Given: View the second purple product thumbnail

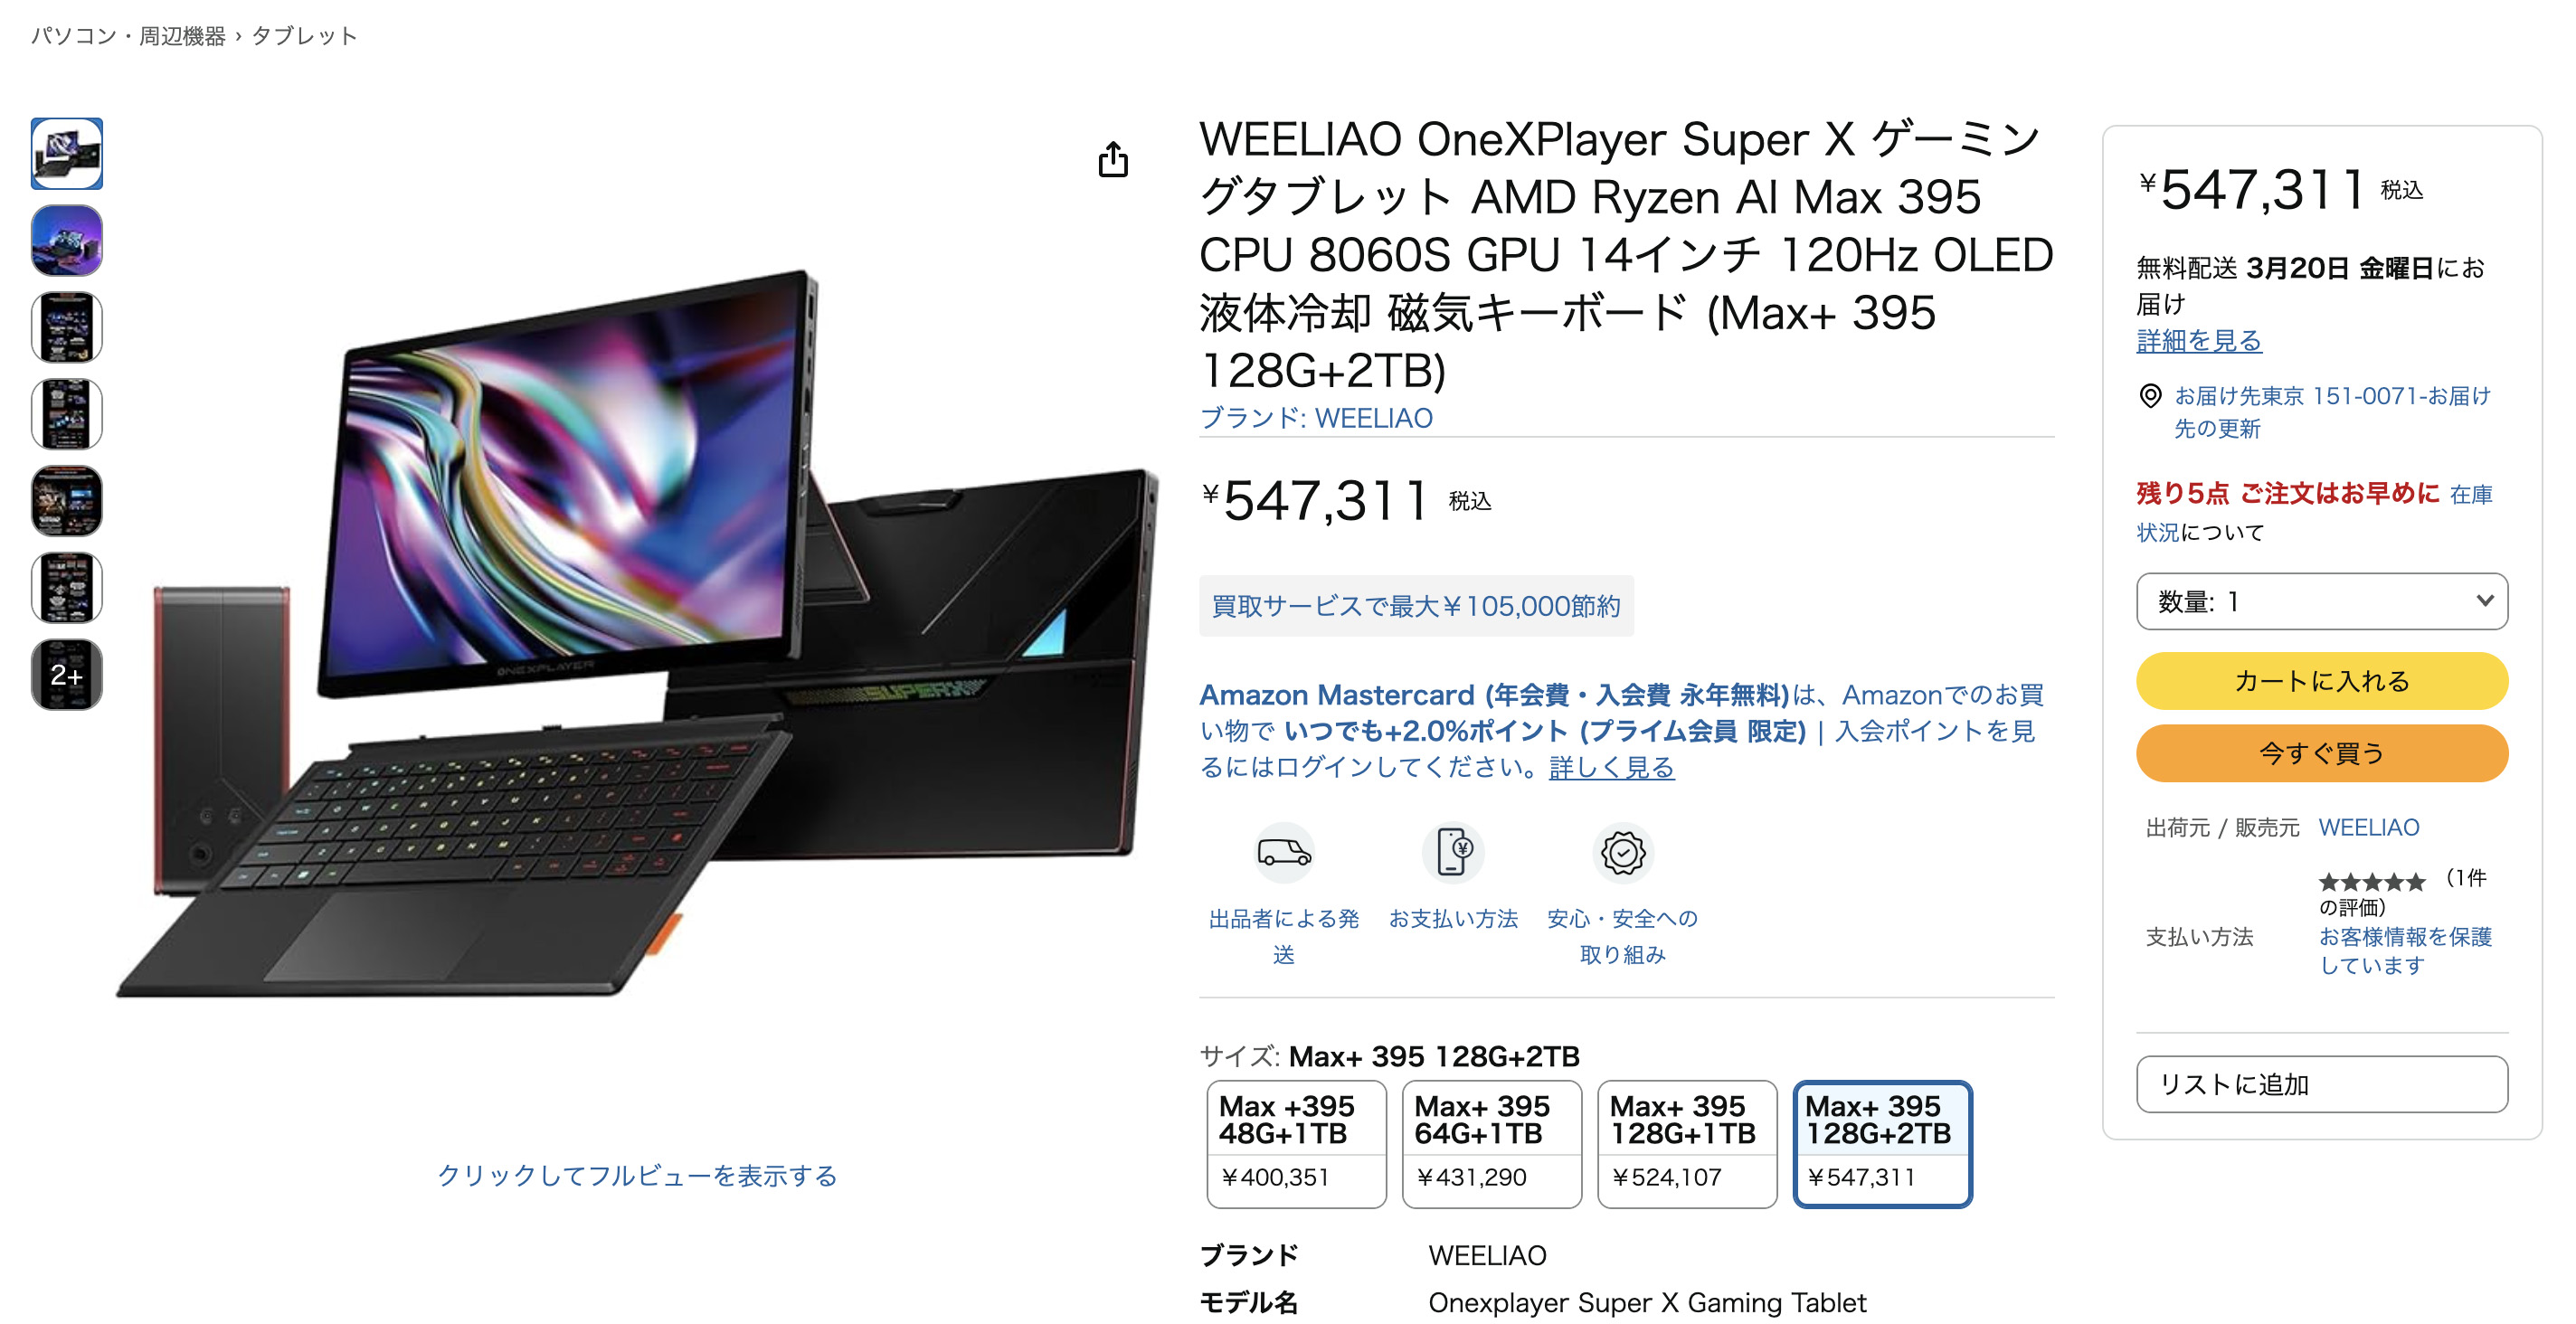Looking at the screenshot, I should coord(67,241).
